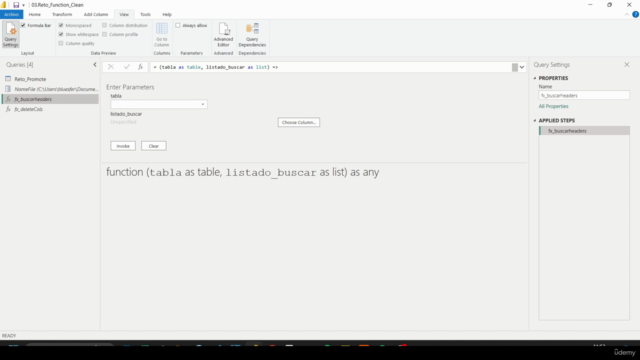The image size is (640, 360).
Task: Open the All Properties link
Action: (x=553, y=106)
